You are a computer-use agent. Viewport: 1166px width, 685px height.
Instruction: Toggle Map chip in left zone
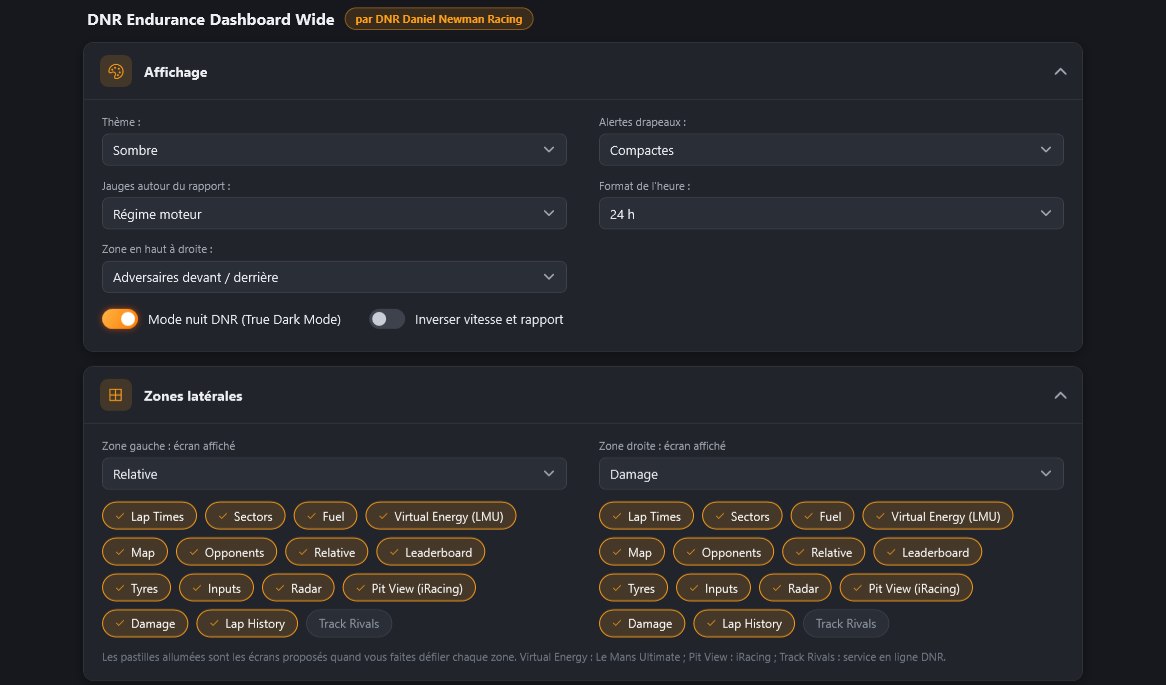[135, 552]
